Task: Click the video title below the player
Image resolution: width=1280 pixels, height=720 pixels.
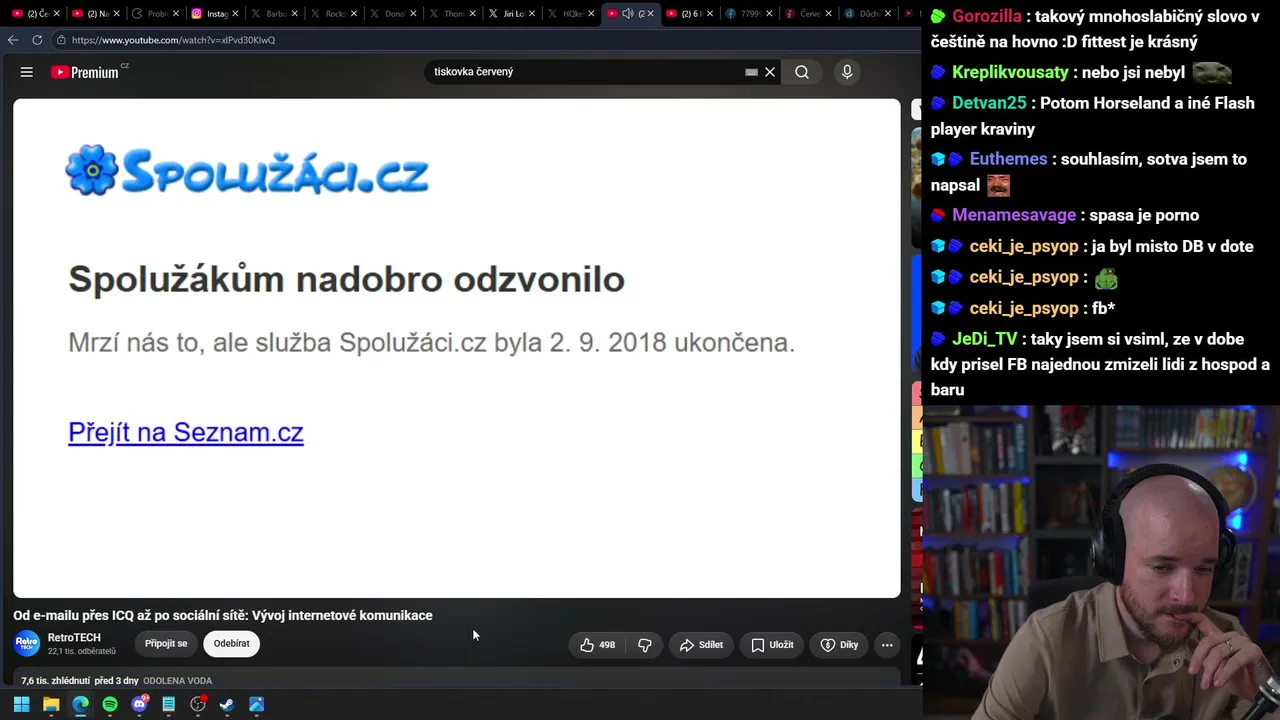Action: click(223, 615)
